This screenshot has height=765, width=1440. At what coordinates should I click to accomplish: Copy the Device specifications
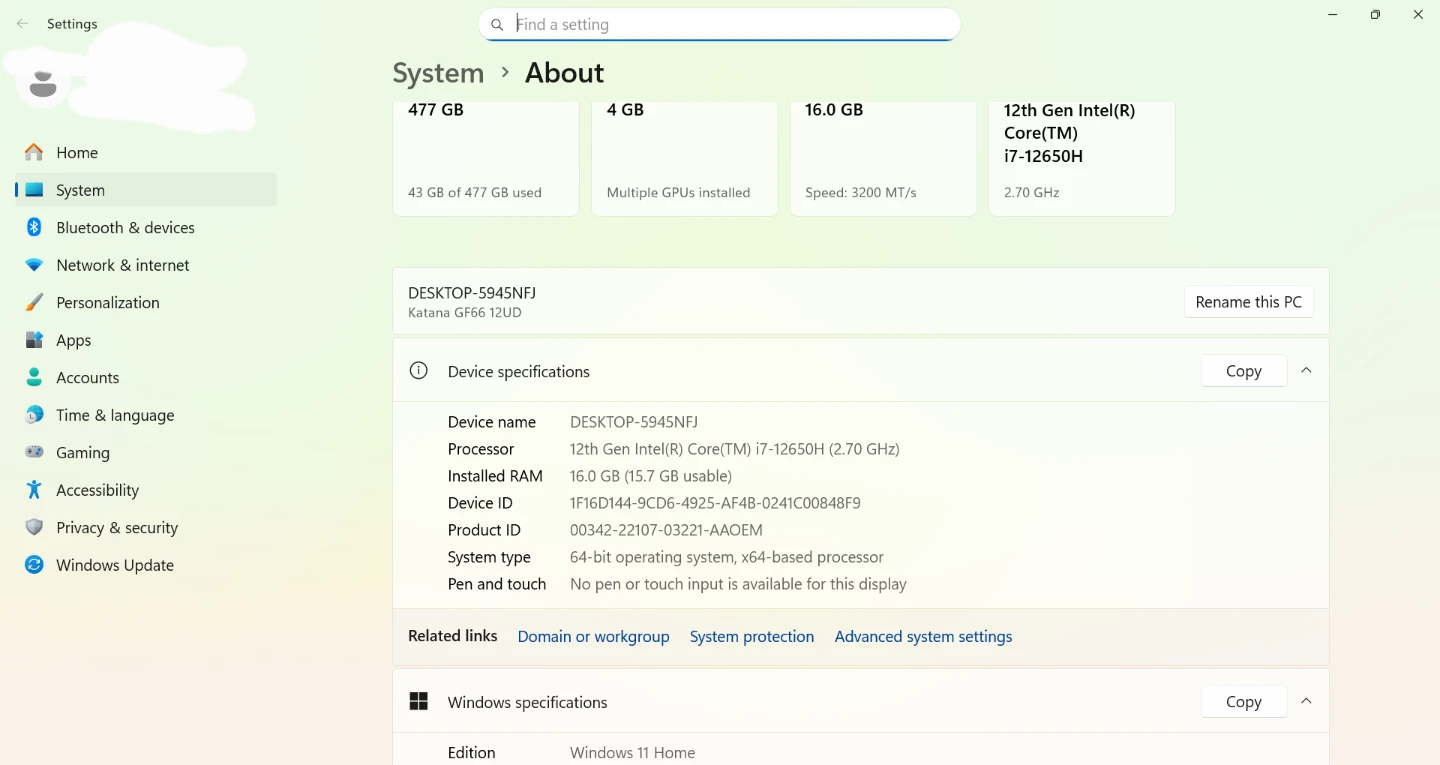point(1244,371)
